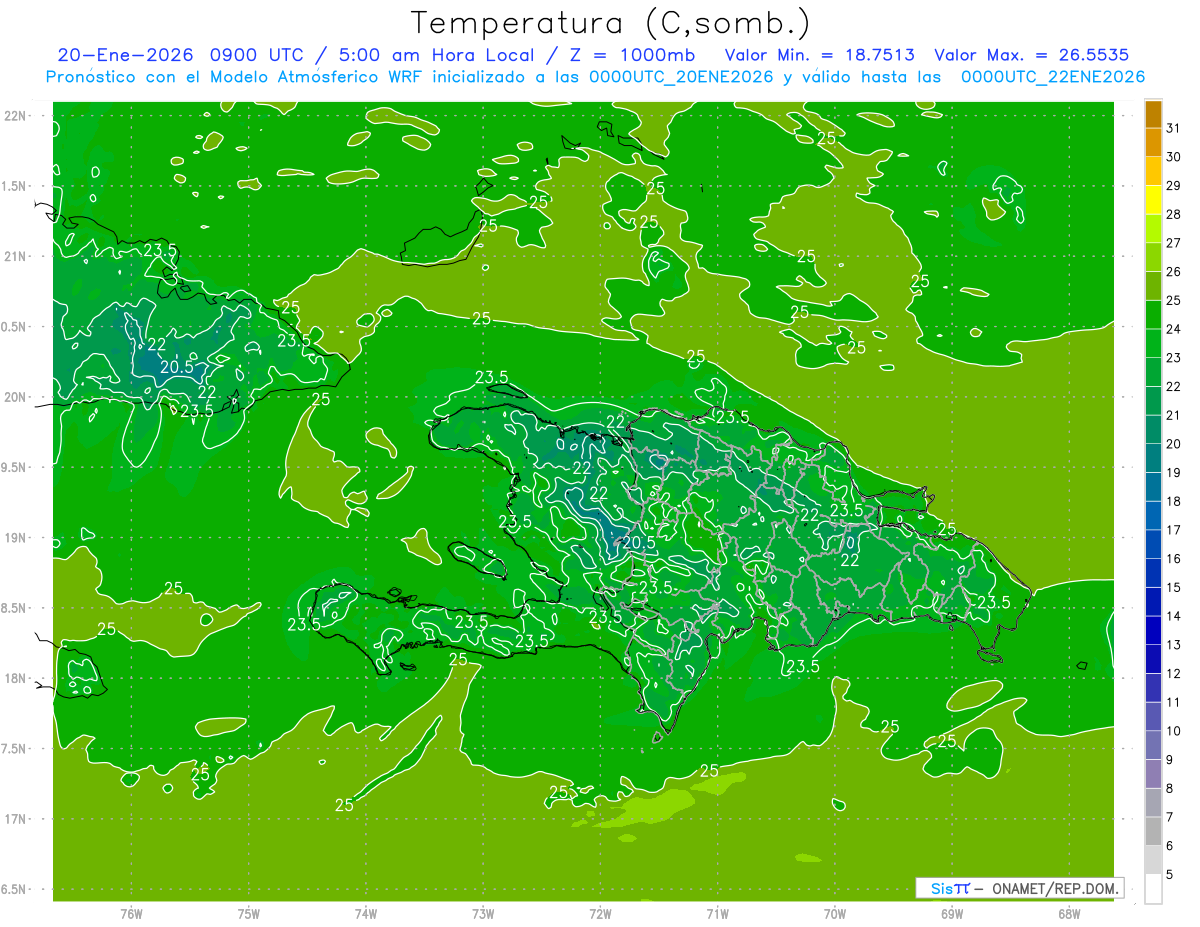
Task: Click the '70W' longitude axis label
Action: click(x=835, y=914)
